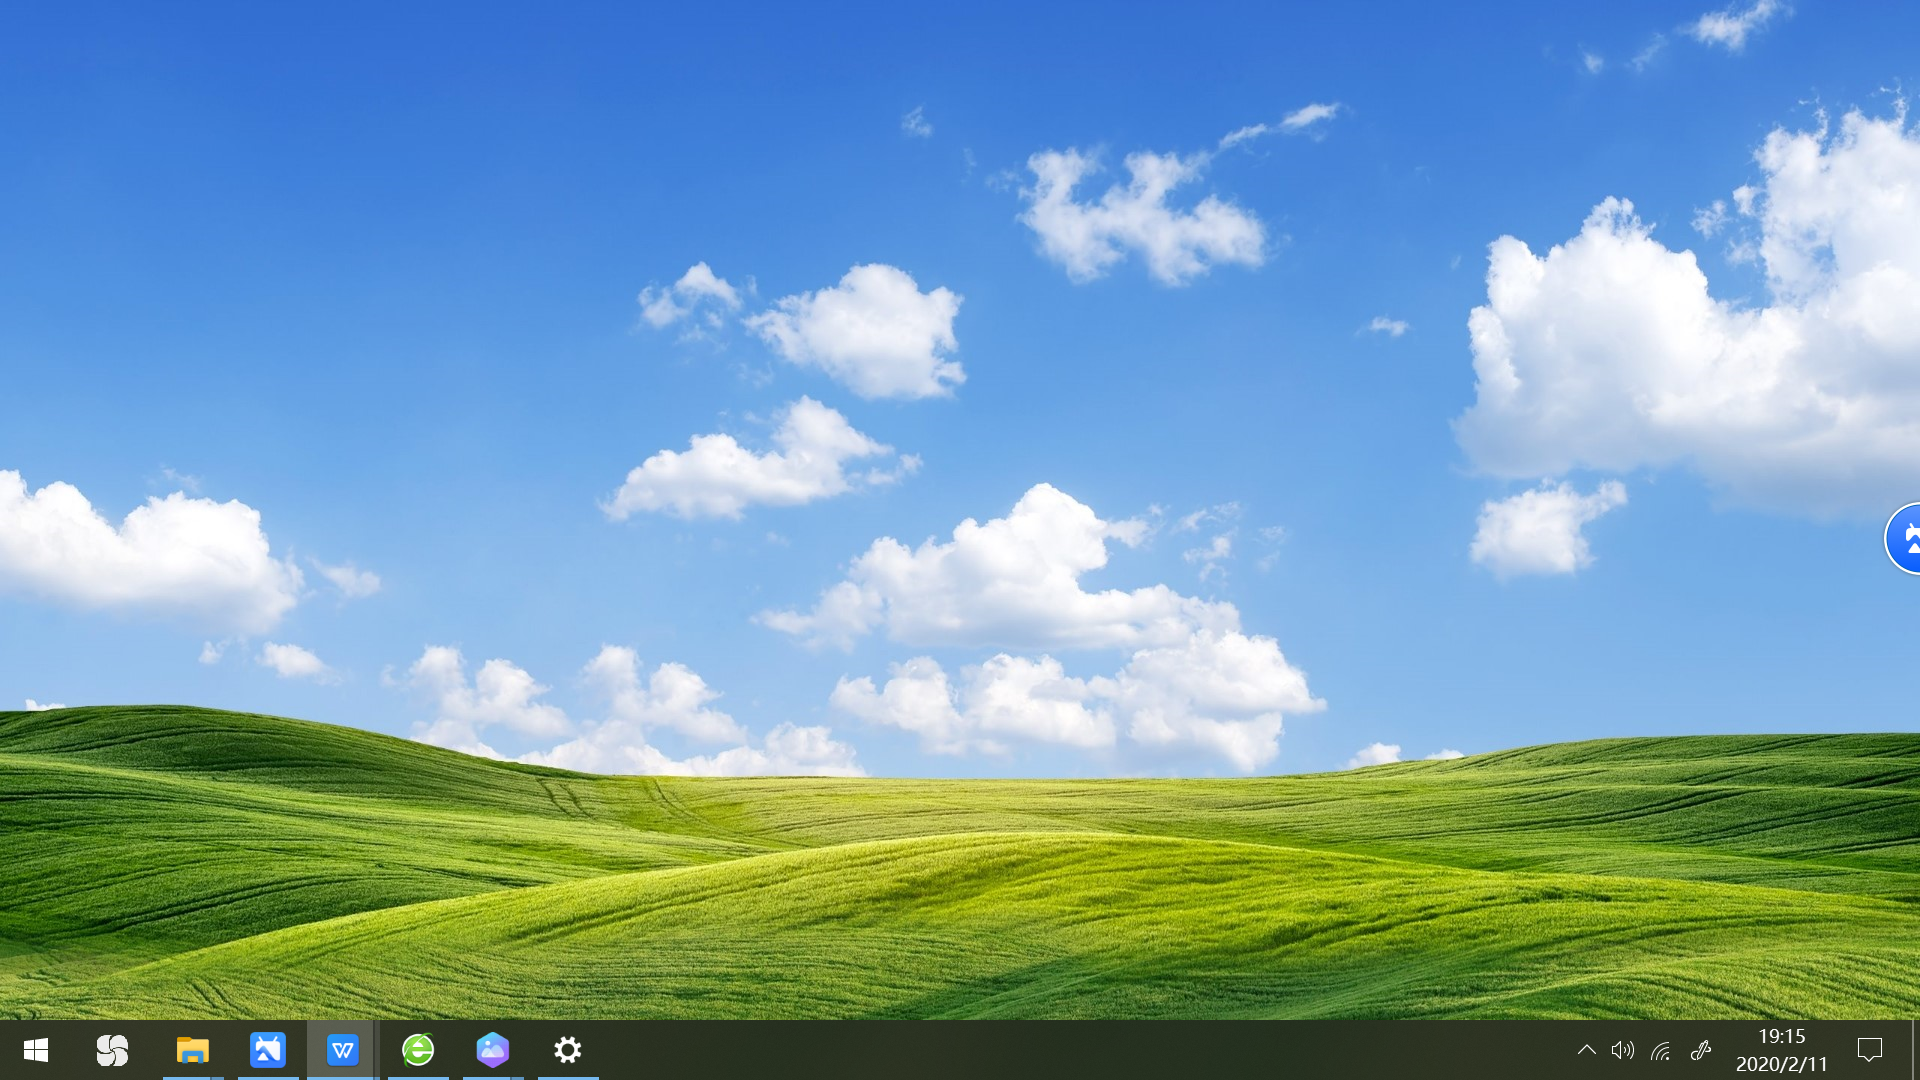Click the white pinwheel taskbar icon

tap(112, 1050)
